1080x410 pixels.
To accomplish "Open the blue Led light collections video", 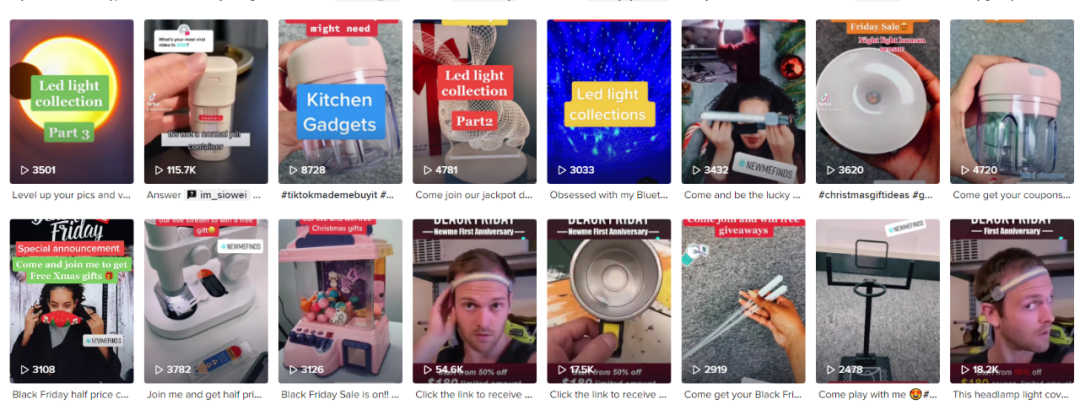I will click(x=609, y=101).
